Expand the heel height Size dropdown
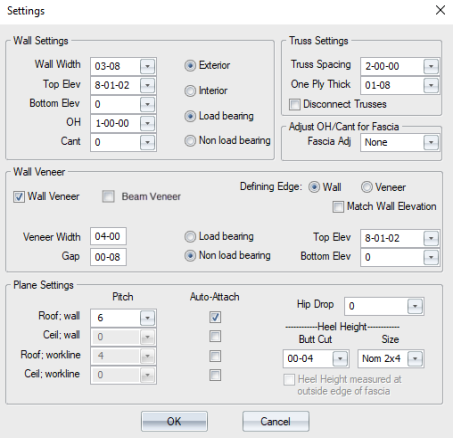The image size is (453, 438). 415,359
